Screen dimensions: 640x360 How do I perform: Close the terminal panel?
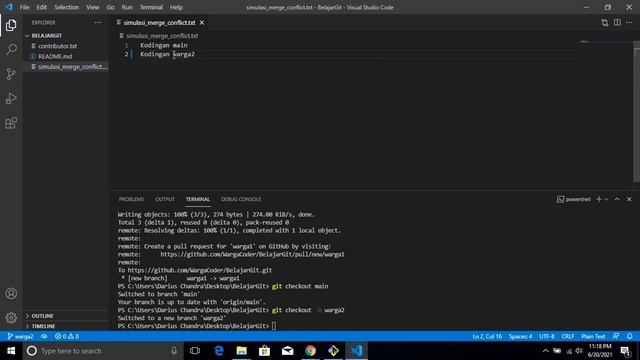[629, 199]
